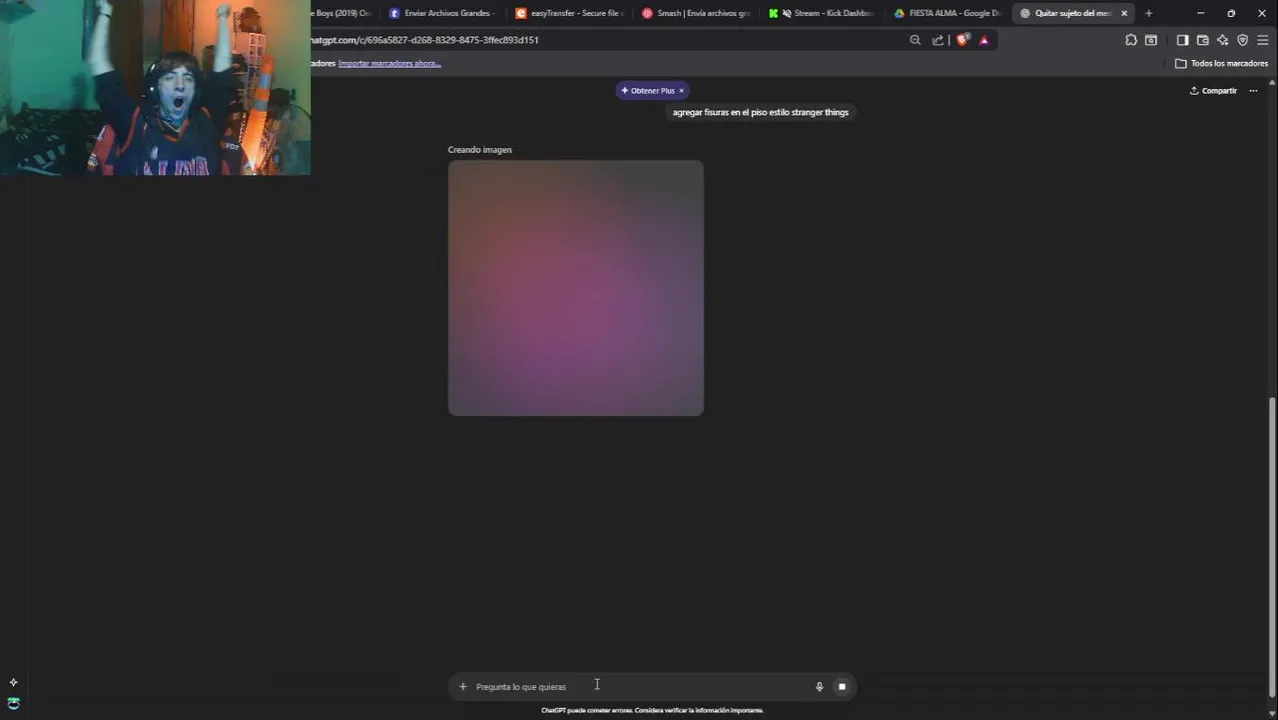Toggle the browser sidebar panel icon
This screenshot has width=1278, height=720.
coord(1182,40)
